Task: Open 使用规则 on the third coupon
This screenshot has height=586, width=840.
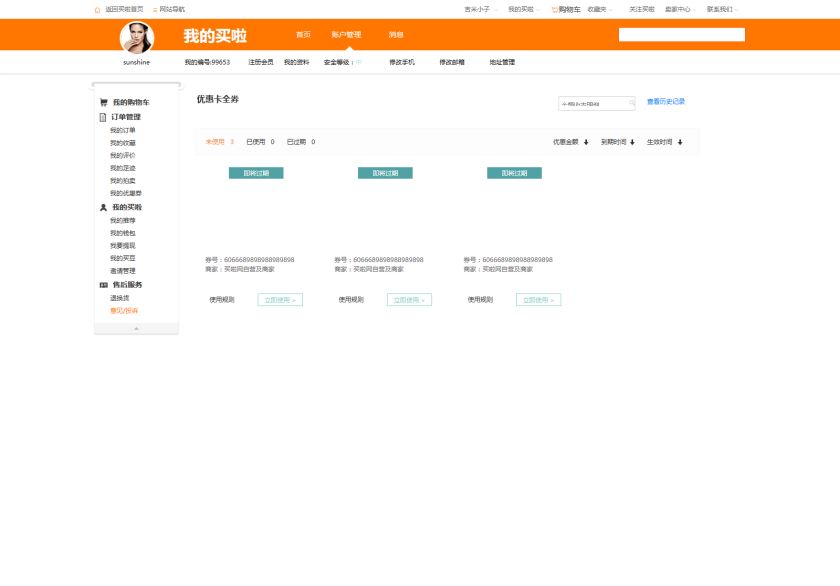Action: click(x=480, y=300)
